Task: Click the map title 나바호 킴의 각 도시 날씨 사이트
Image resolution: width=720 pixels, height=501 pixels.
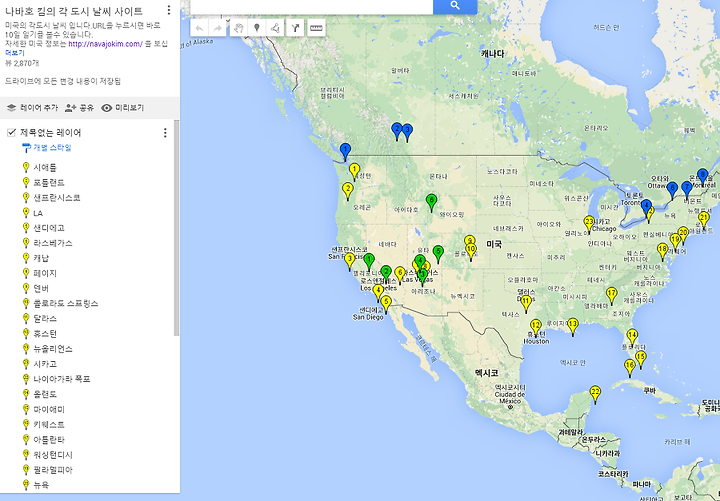Action: 74,11
